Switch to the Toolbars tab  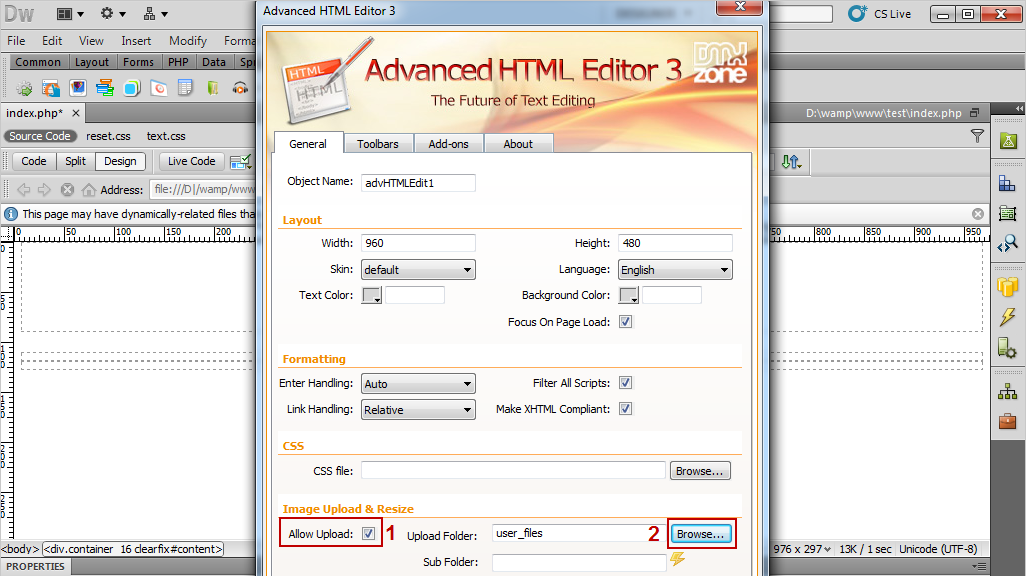pyautogui.click(x=378, y=144)
